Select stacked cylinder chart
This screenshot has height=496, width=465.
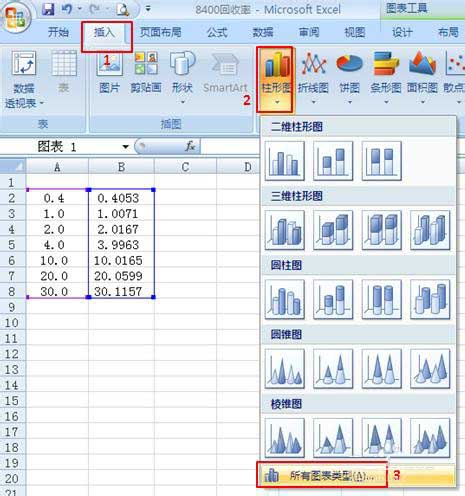coord(333,300)
